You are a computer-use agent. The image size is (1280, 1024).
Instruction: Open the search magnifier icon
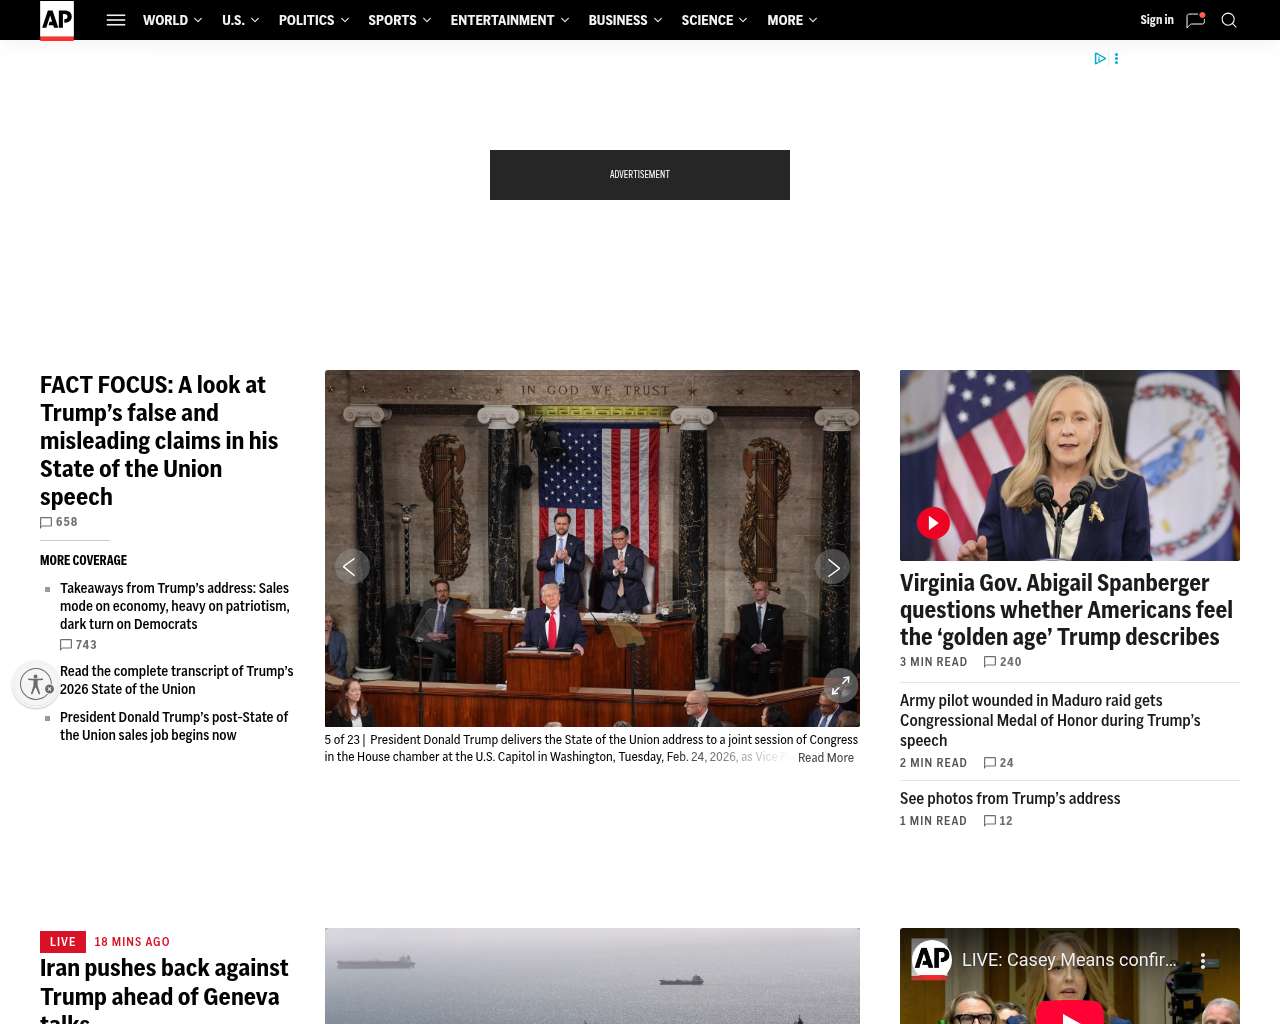[1229, 20]
